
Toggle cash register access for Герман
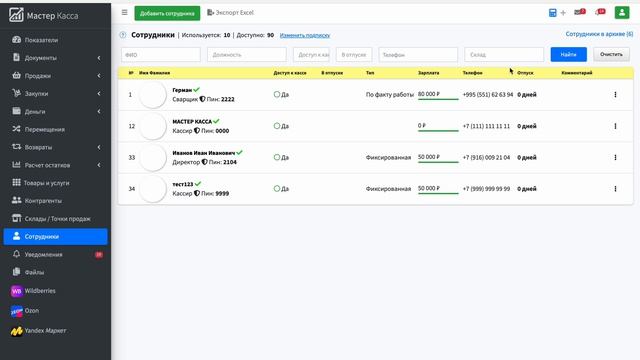277,94
